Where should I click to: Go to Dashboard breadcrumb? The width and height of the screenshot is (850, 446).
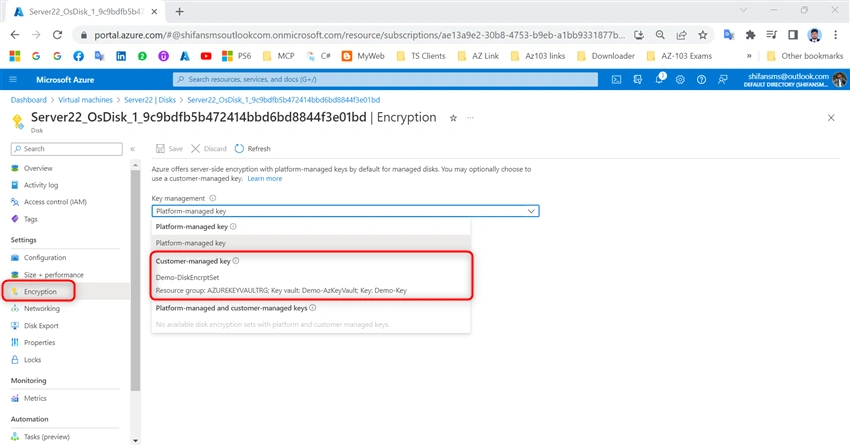coord(29,100)
